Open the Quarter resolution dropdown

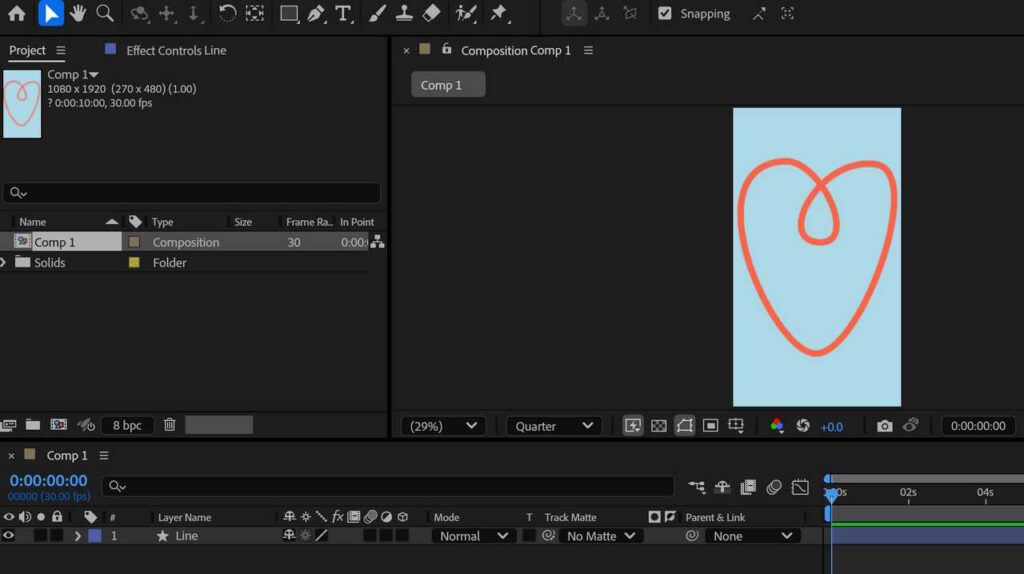554,426
